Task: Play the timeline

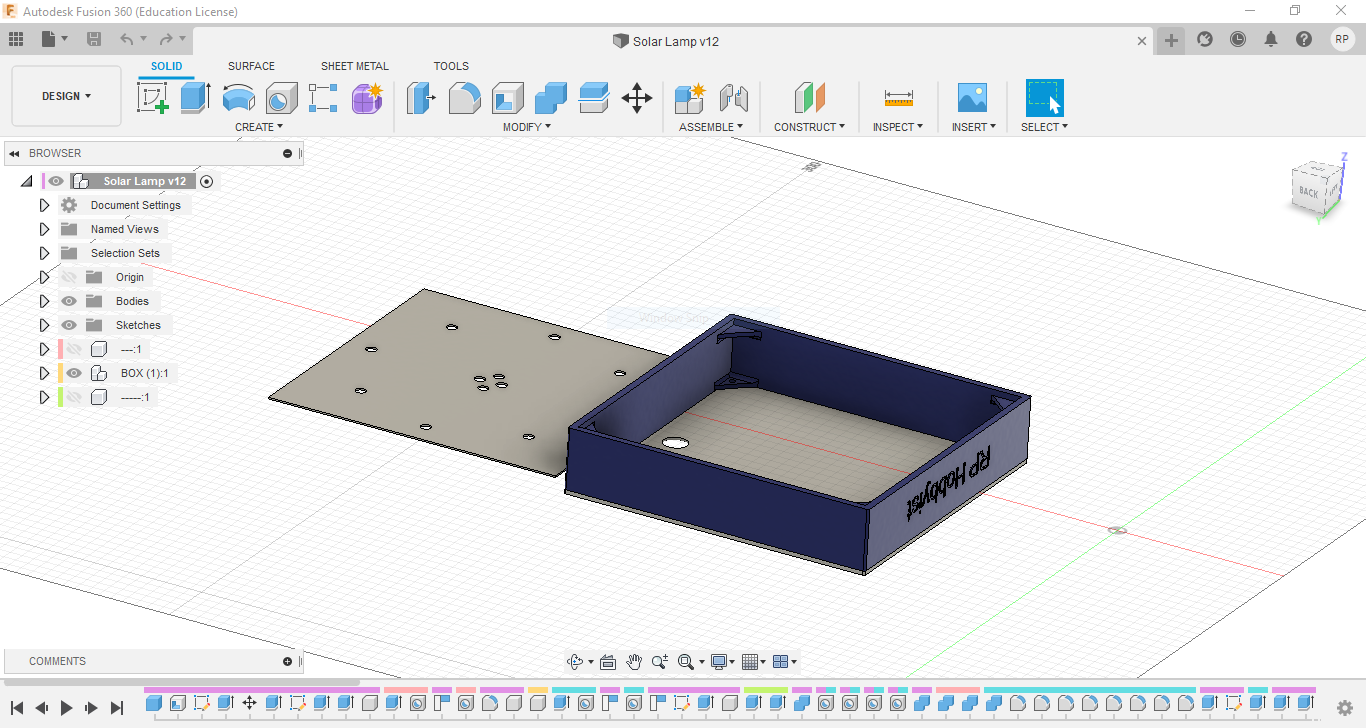Action: (x=67, y=708)
